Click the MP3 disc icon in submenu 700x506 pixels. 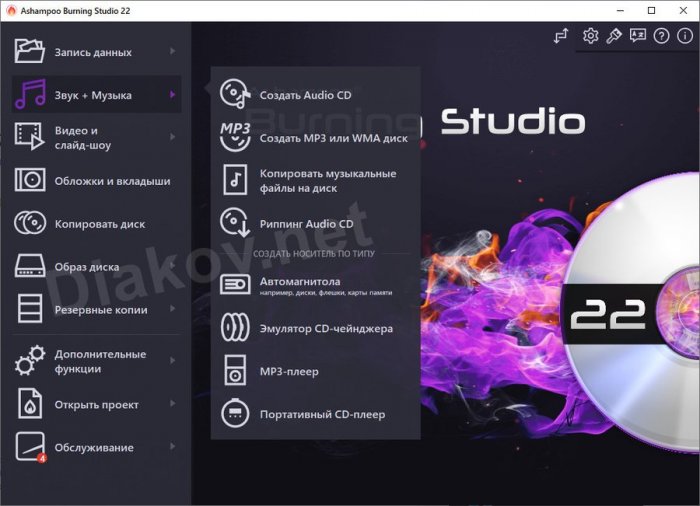pos(234,137)
